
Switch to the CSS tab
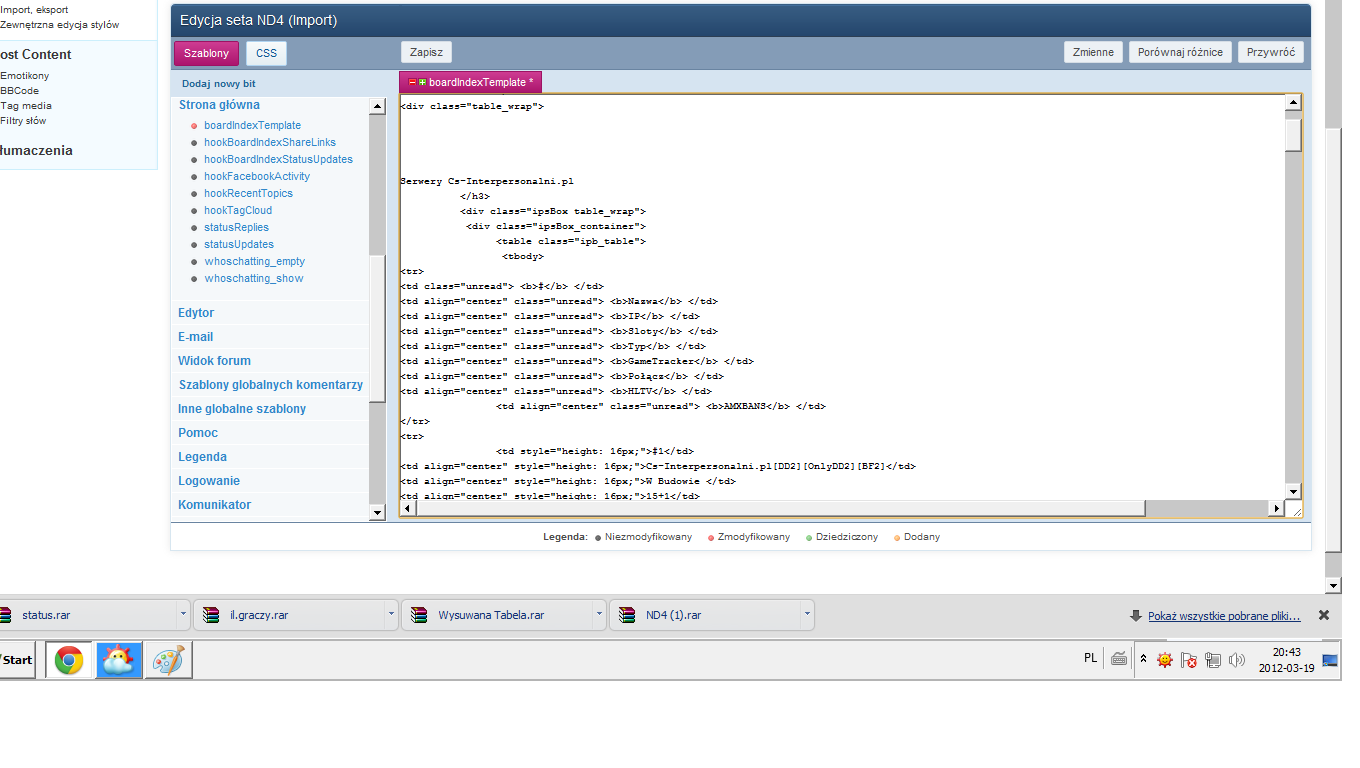(x=266, y=53)
